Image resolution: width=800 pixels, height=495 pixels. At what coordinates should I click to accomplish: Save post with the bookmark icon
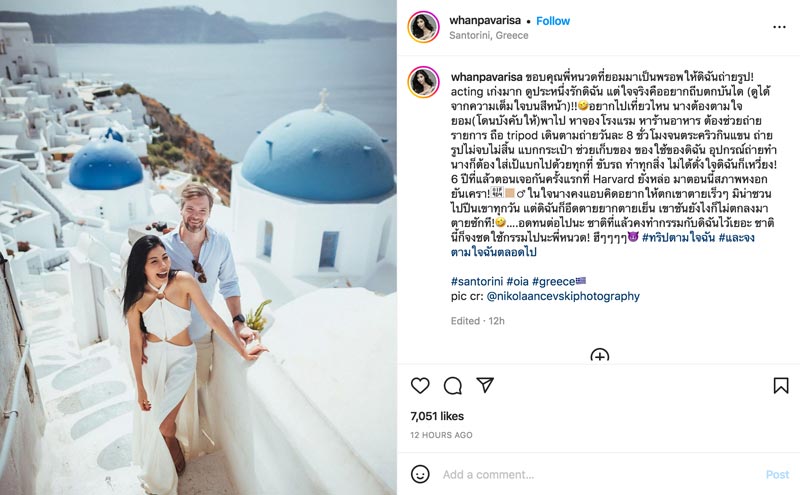tap(781, 385)
